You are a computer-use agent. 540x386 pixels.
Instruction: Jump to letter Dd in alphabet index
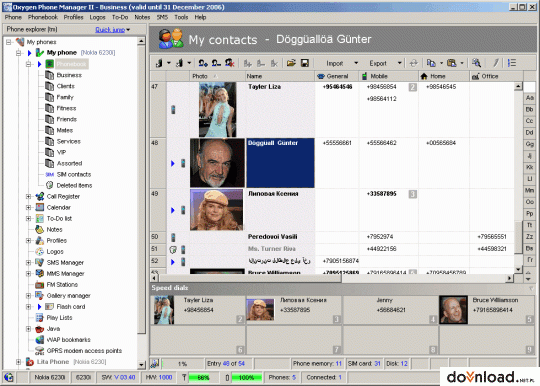point(529,133)
